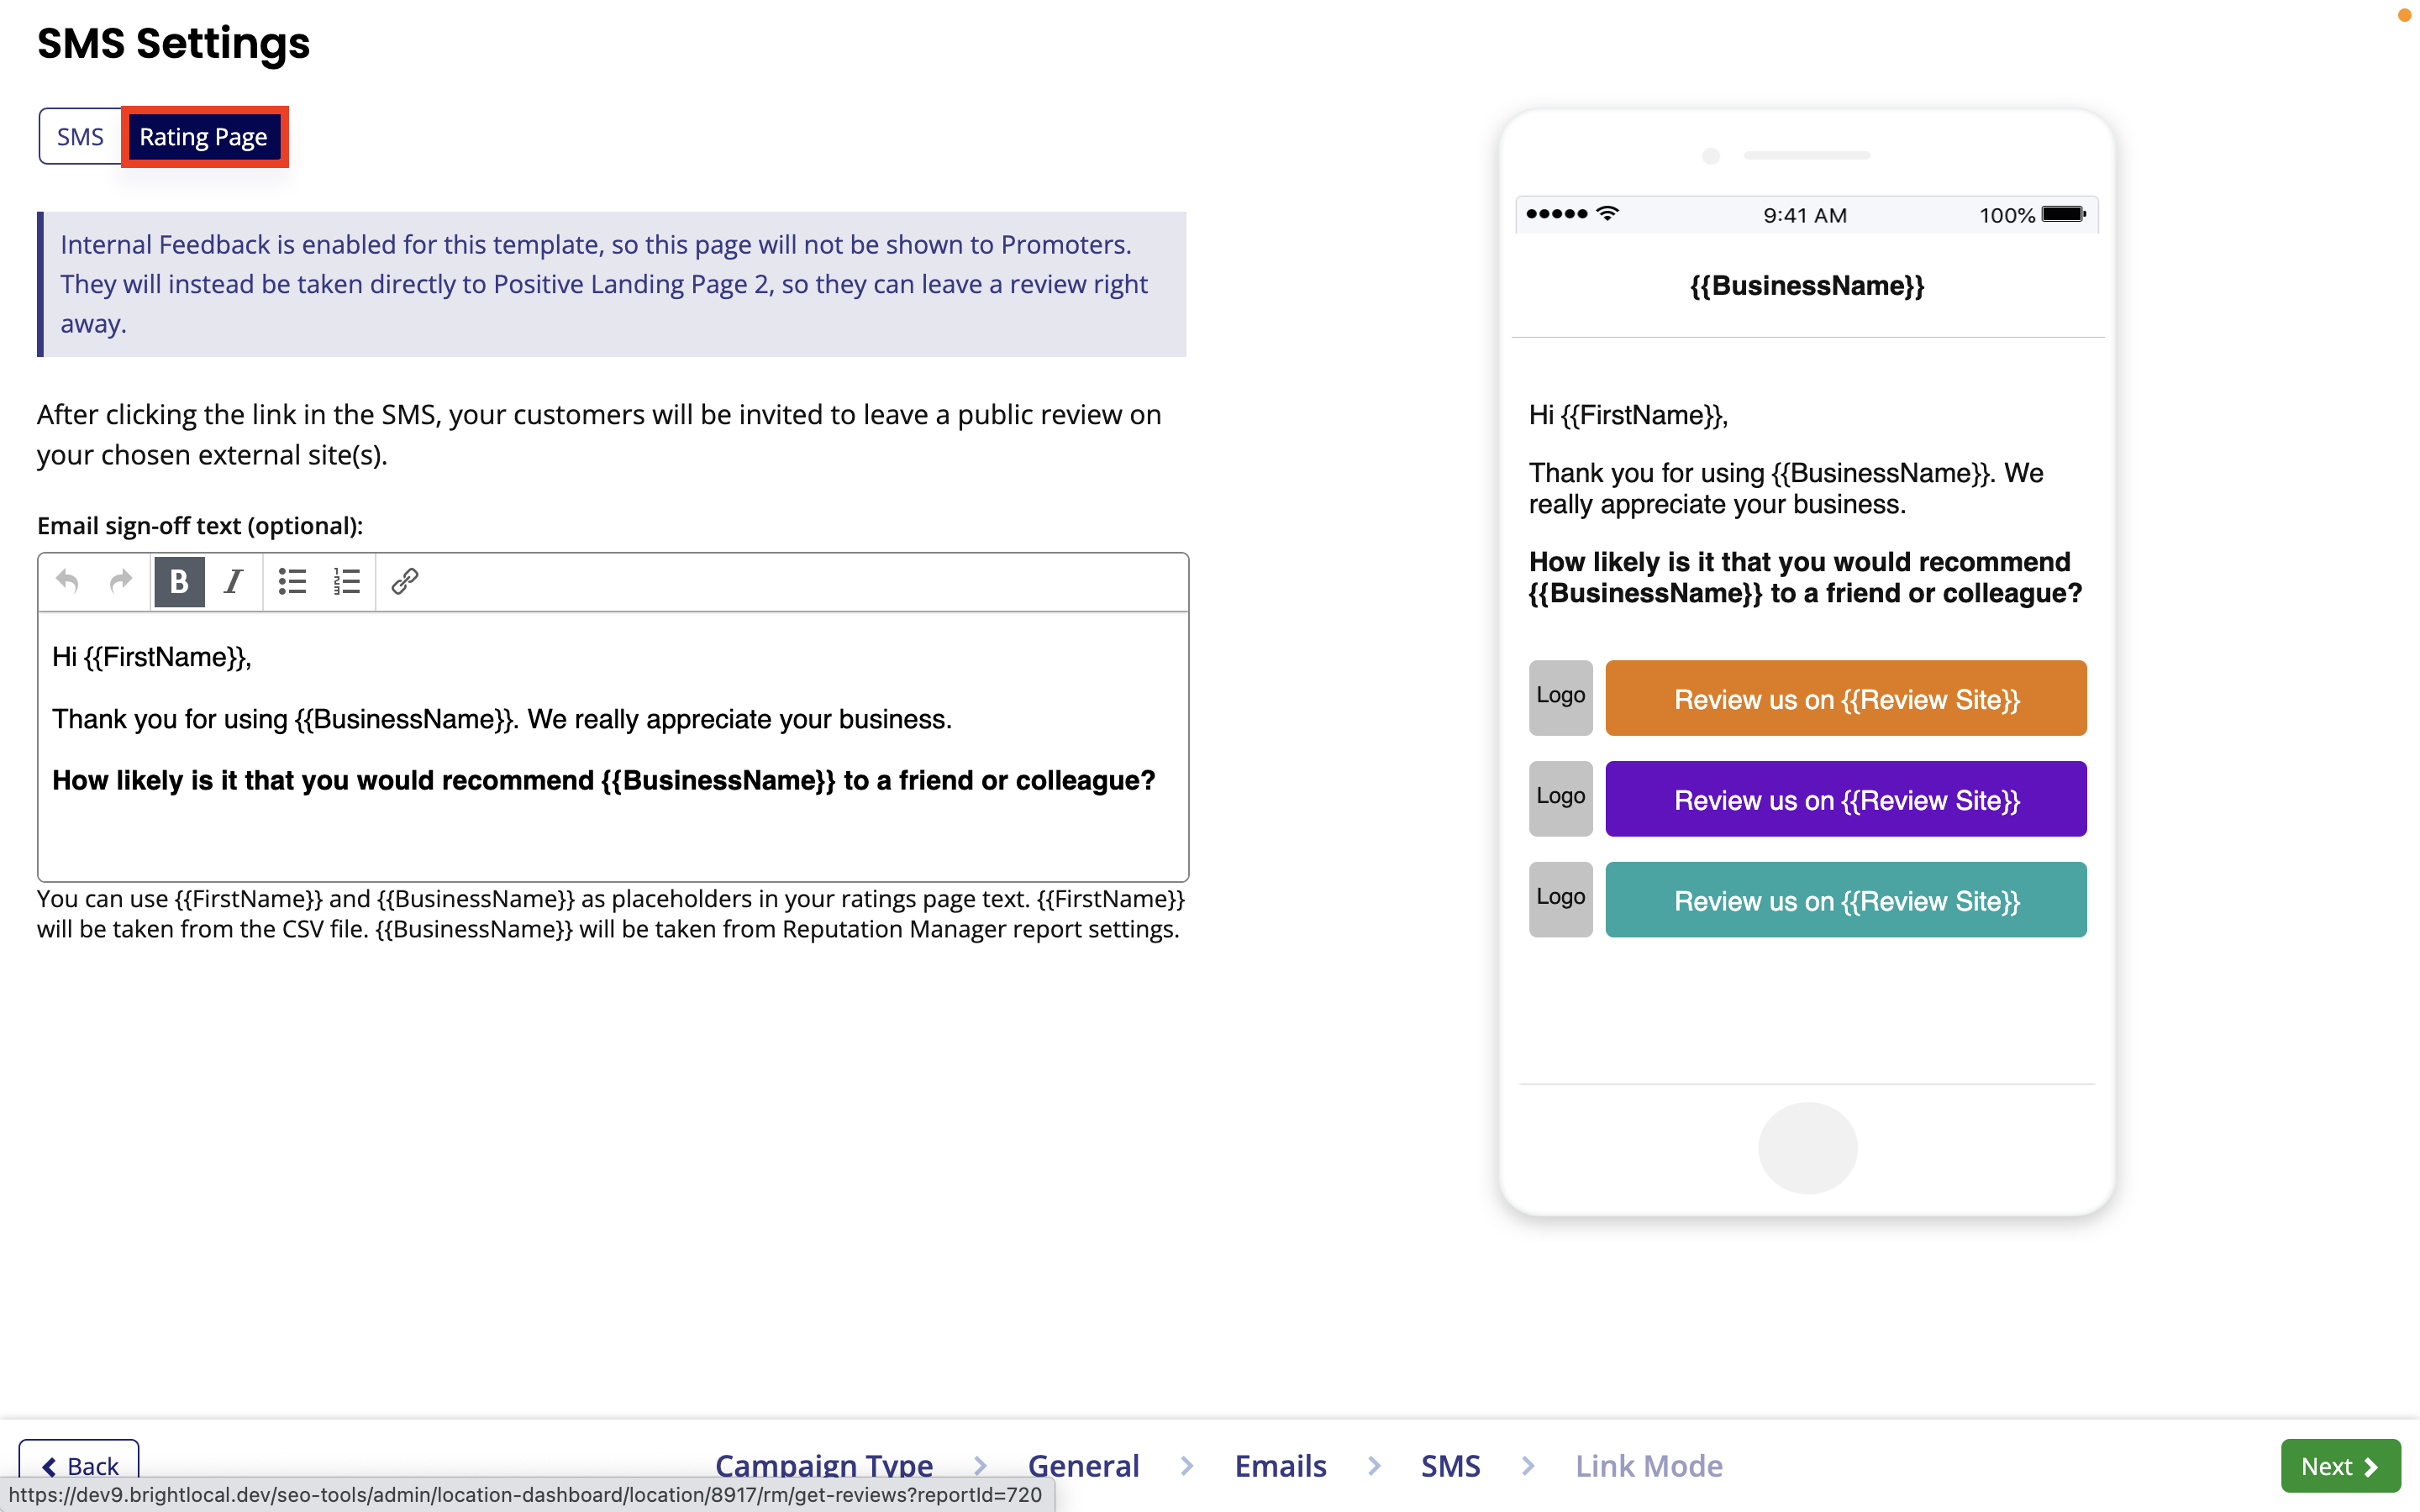This screenshot has width=2420, height=1512.
Task: Click the teal Review us on button
Action: click(1846, 900)
